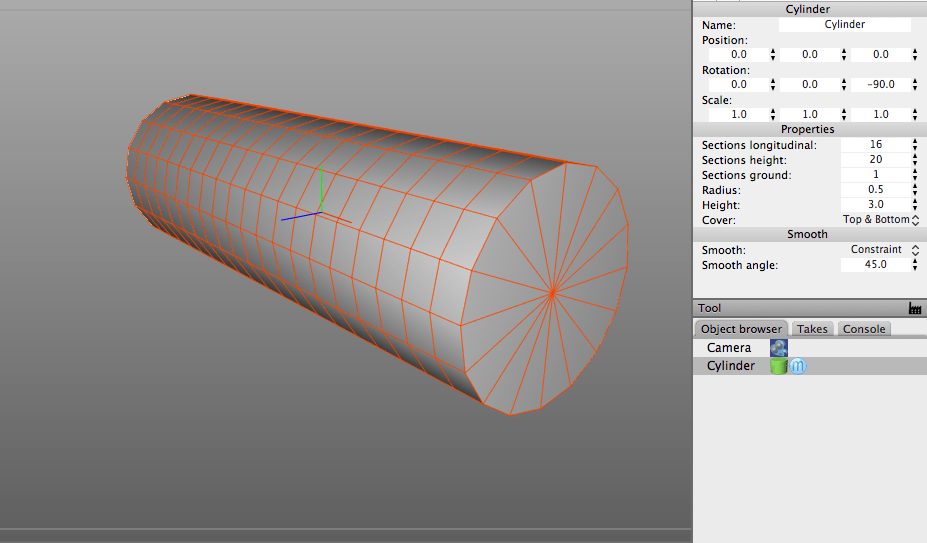Screen dimensions: 927x543
Task: Click the factory icon in Tool header
Action: click(x=914, y=309)
